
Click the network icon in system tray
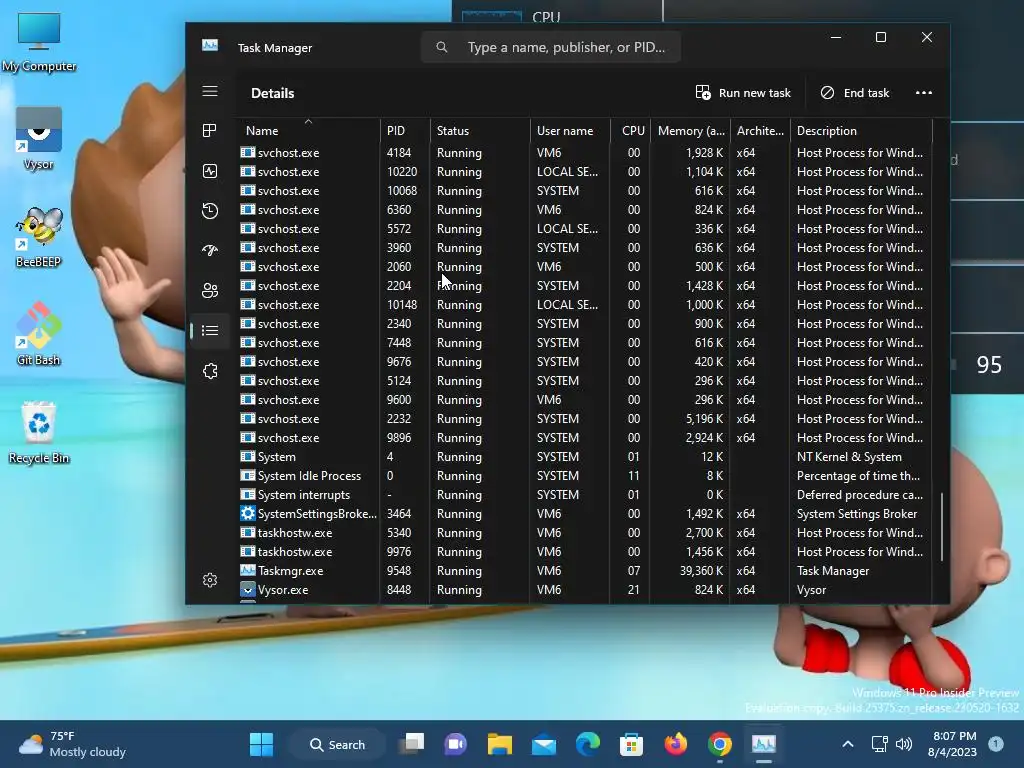pyautogui.click(x=879, y=744)
